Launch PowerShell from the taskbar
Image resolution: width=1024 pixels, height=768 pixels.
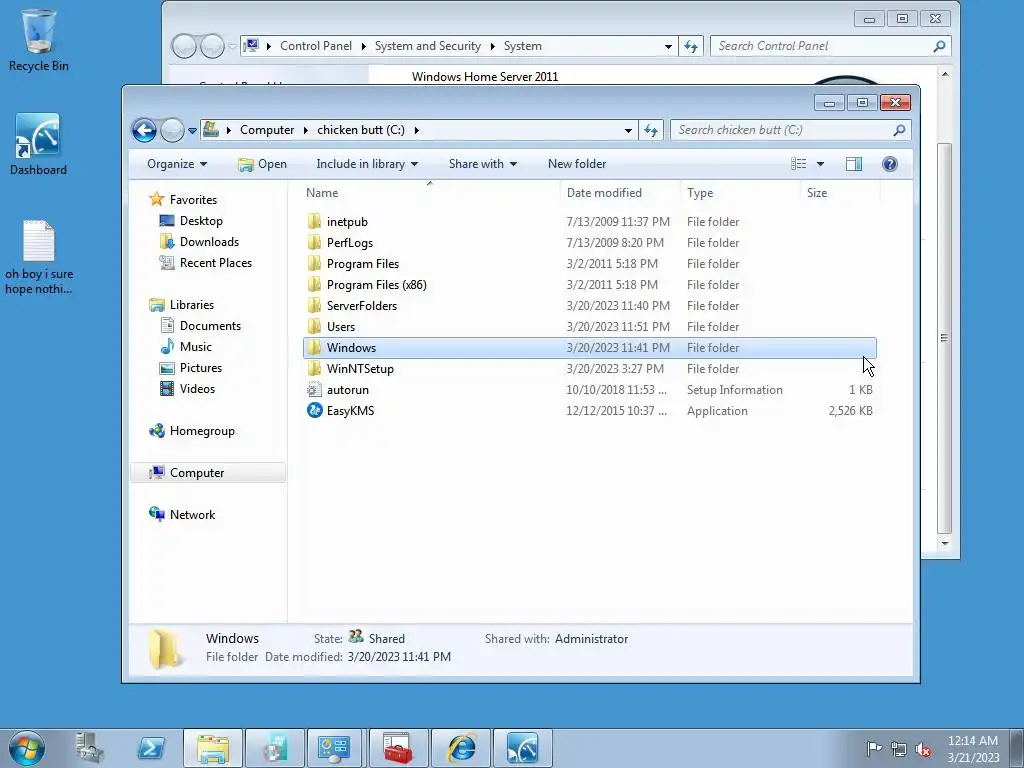151,748
